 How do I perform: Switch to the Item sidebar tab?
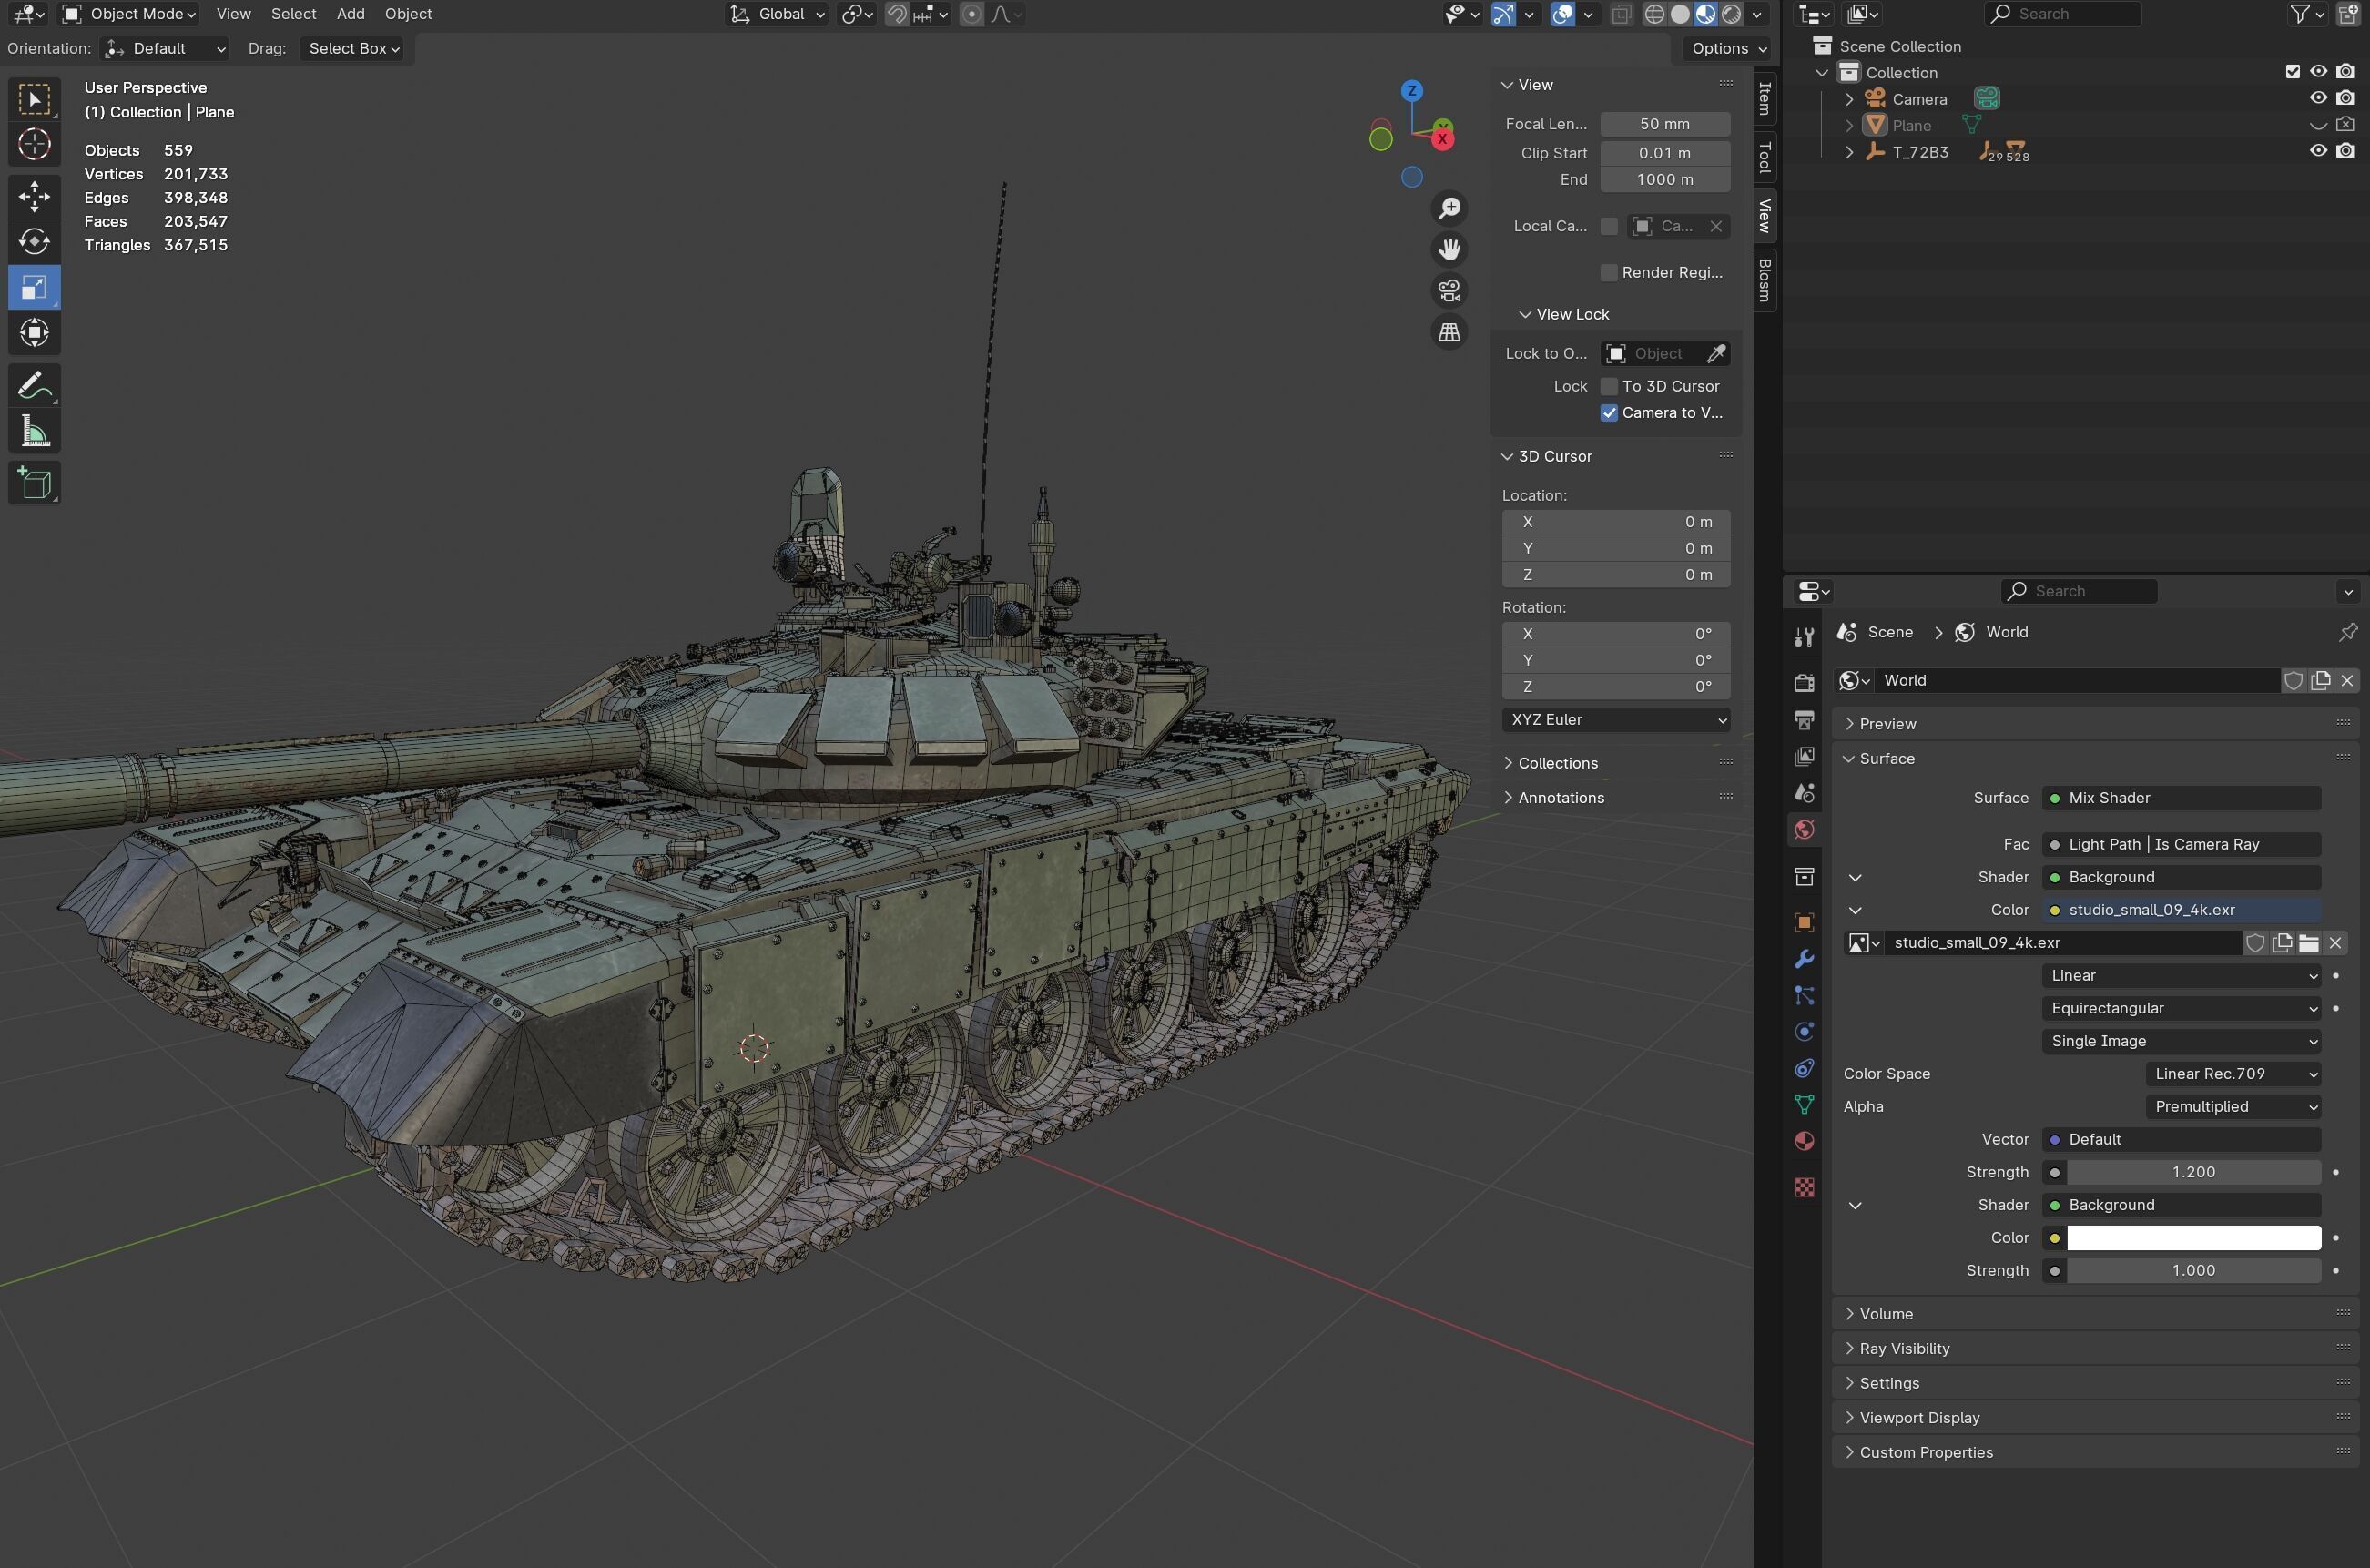pyautogui.click(x=1765, y=98)
